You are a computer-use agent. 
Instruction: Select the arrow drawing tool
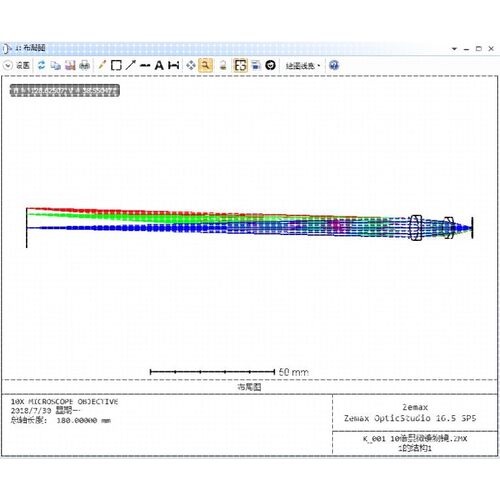pyautogui.click(x=130, y=65)
